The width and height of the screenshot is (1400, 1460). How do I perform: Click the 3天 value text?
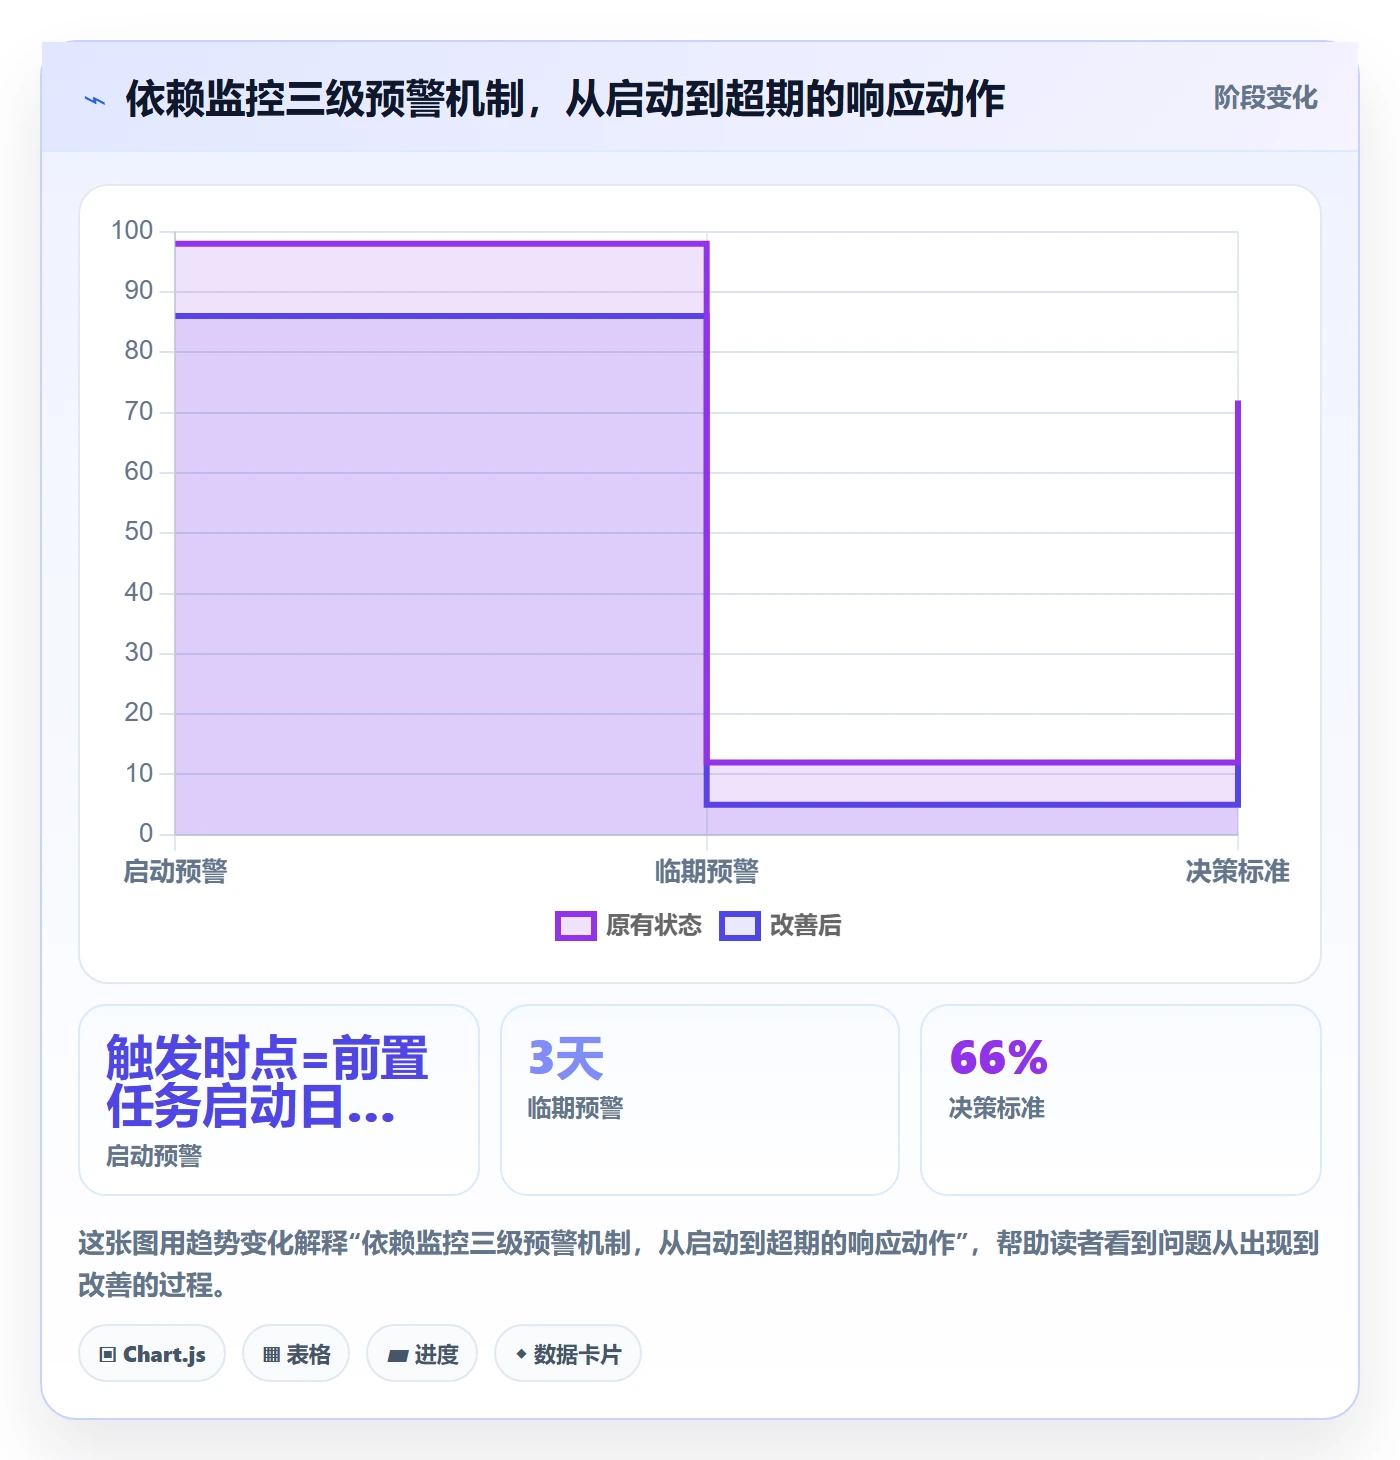click(x=566, y=1058)
